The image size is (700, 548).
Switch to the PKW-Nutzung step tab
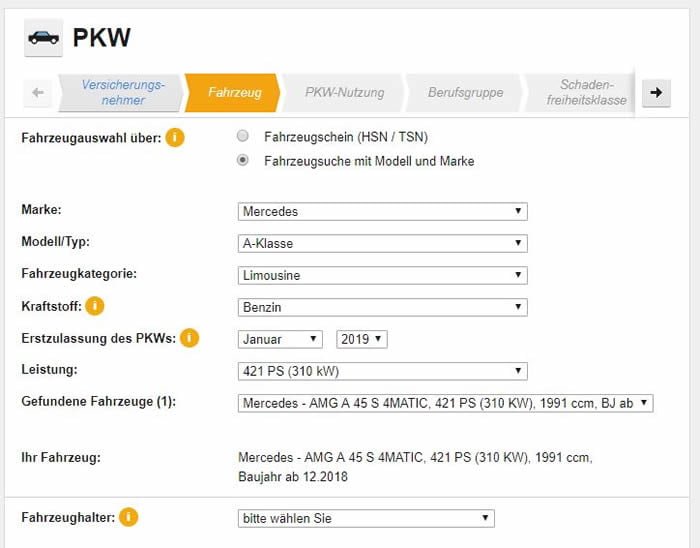(344, 93)
